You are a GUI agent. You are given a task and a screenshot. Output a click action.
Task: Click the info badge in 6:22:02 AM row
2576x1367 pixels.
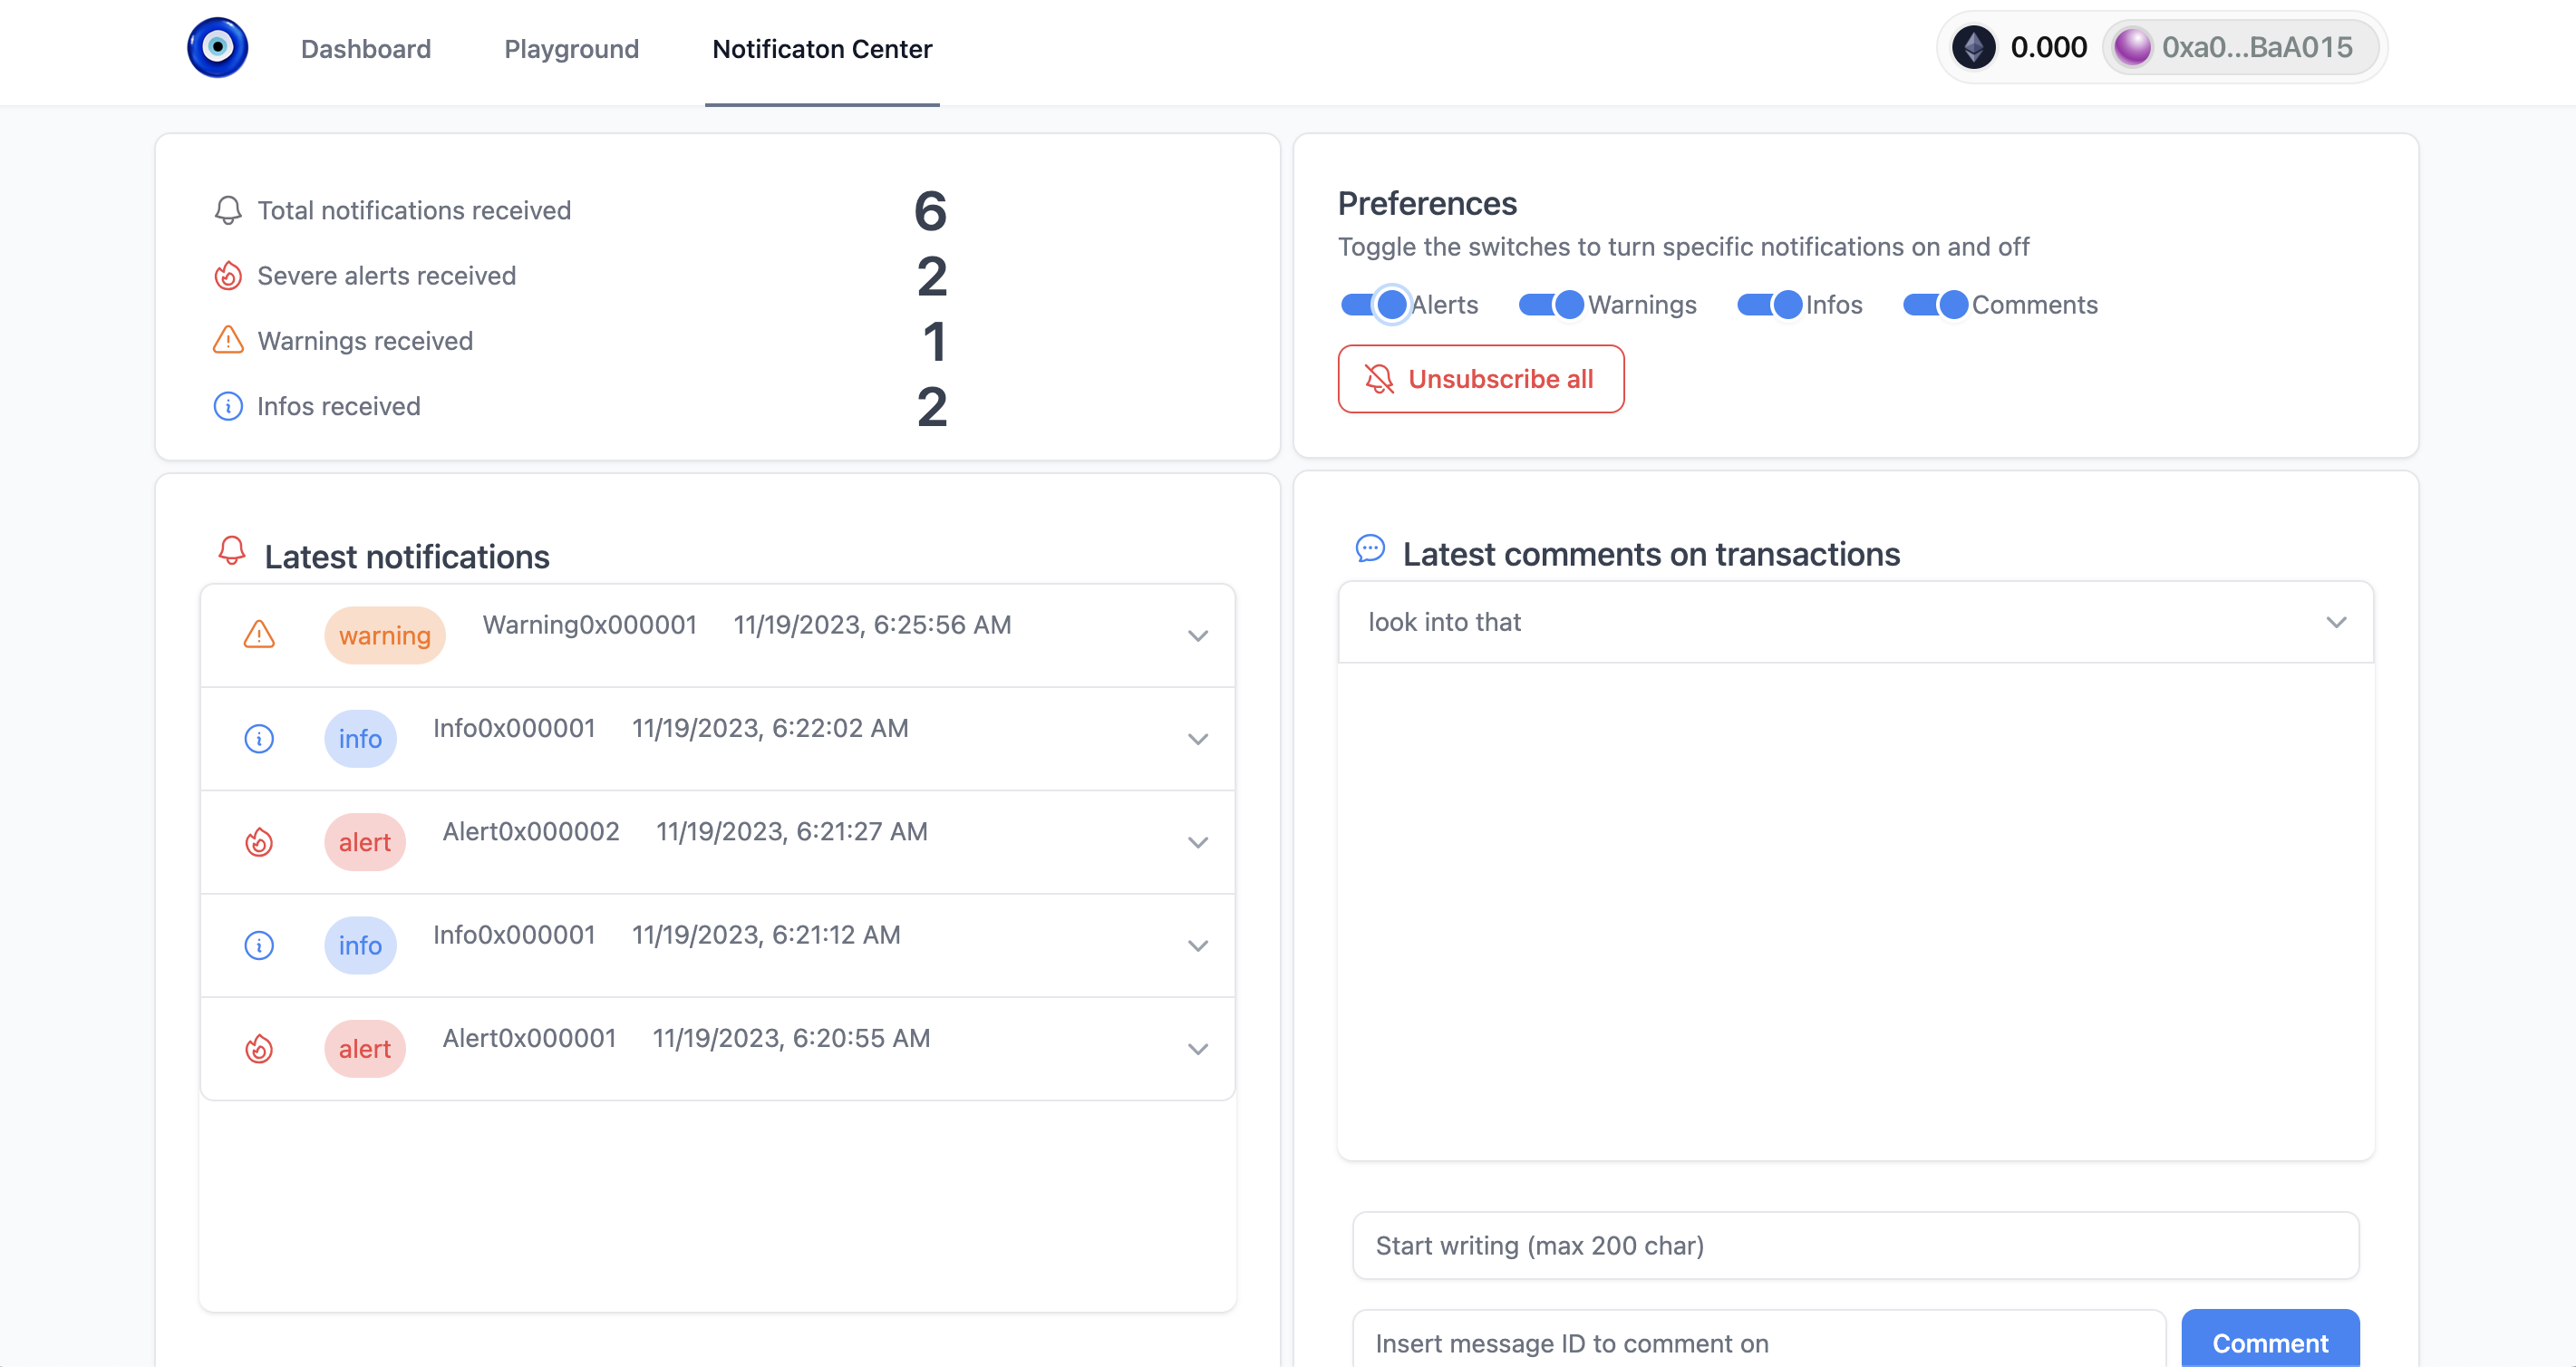click(x=360, y=738)
